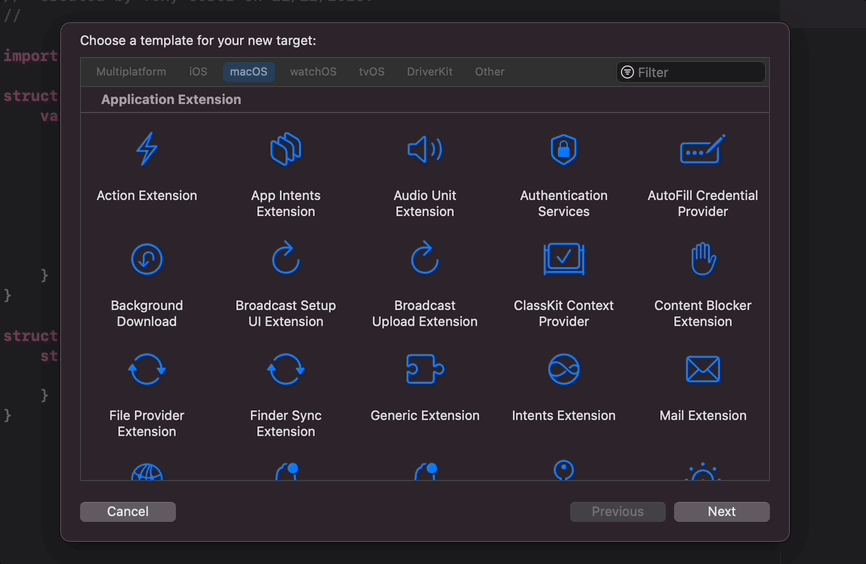Select the Action Extension lightning bolt icon

[x=147, y=149]
